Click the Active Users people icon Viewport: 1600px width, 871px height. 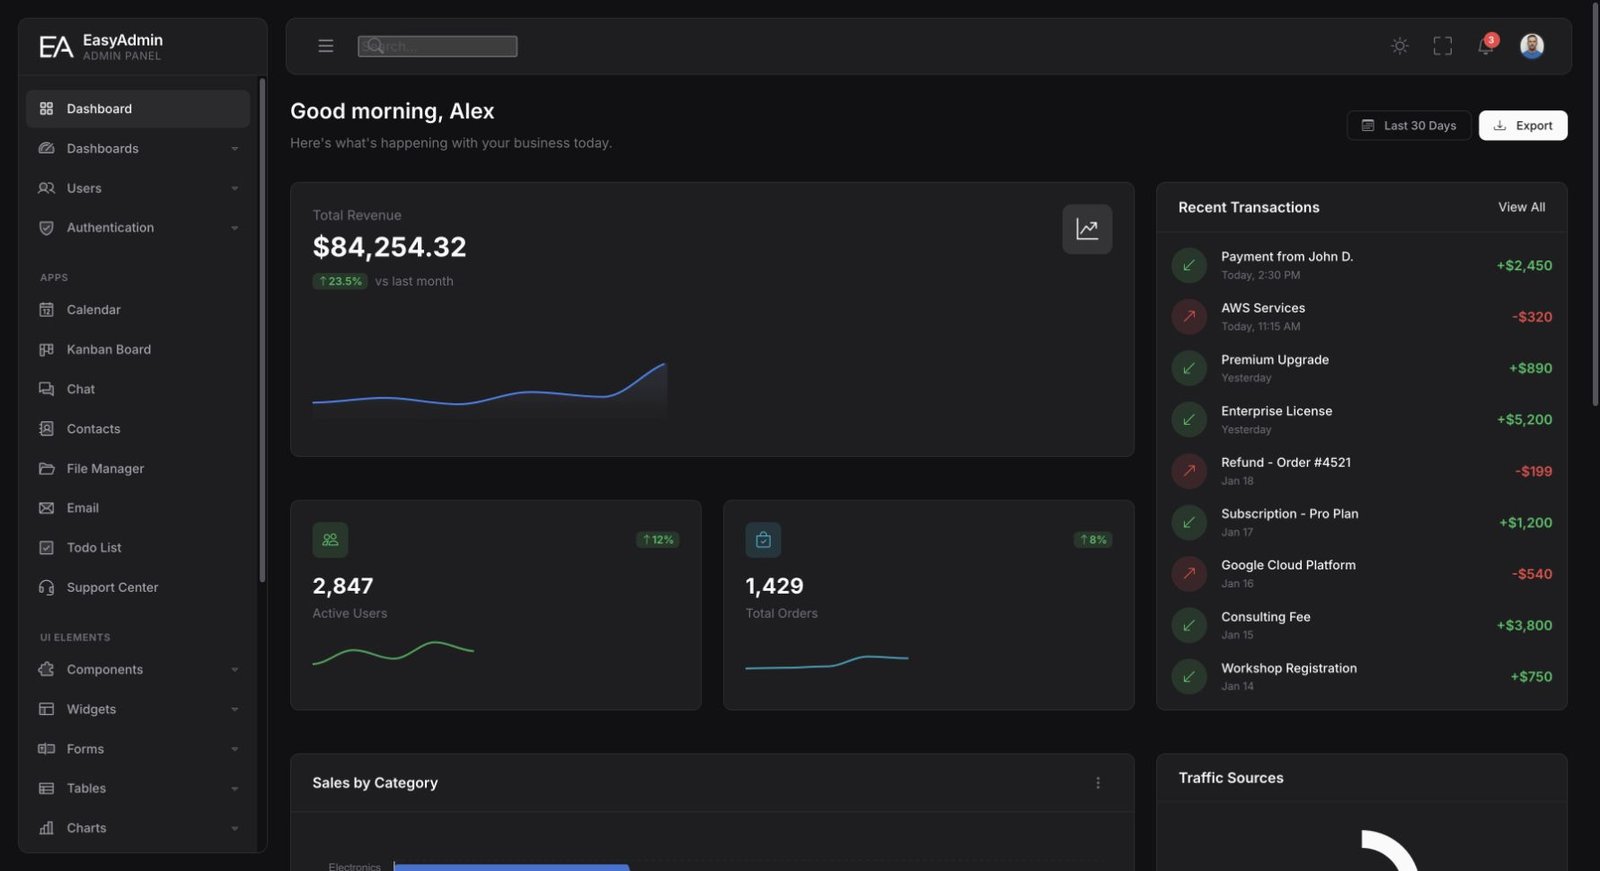tap(330, 540)
